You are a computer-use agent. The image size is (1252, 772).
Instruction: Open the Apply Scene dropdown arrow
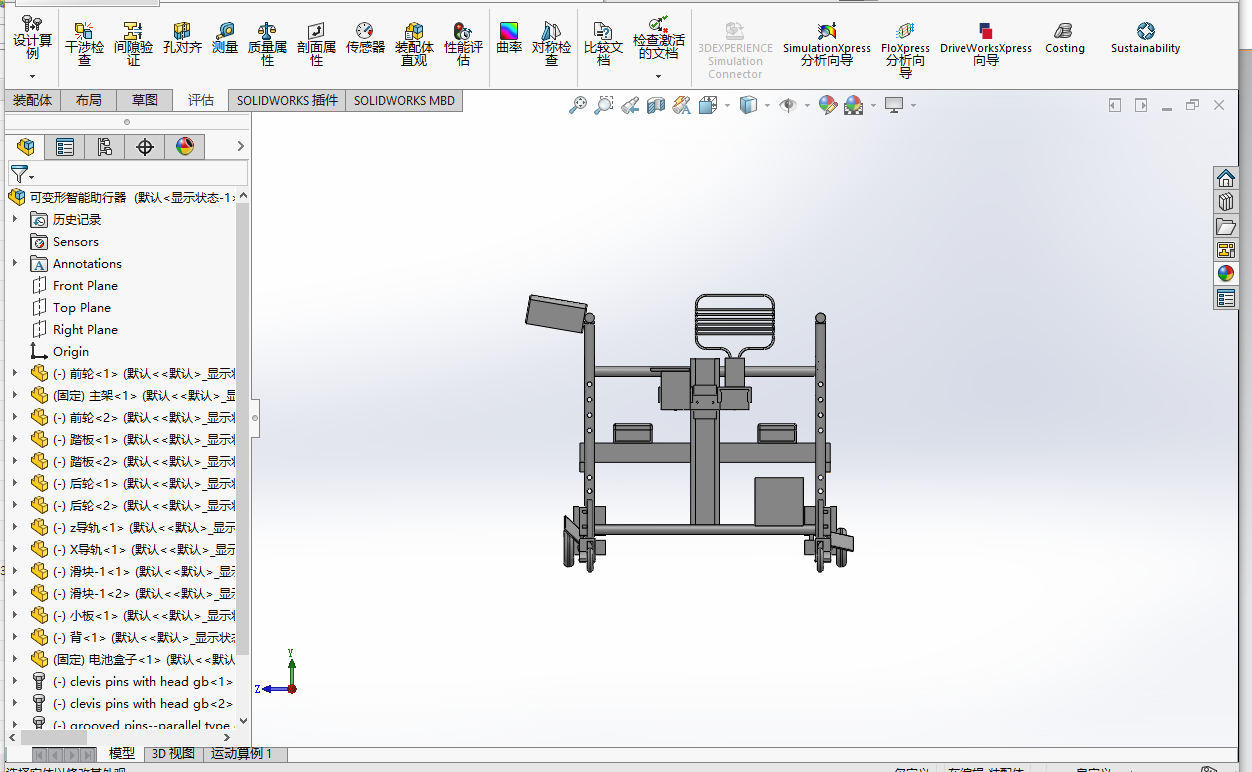pyautogui.click(x=873, y=105)
